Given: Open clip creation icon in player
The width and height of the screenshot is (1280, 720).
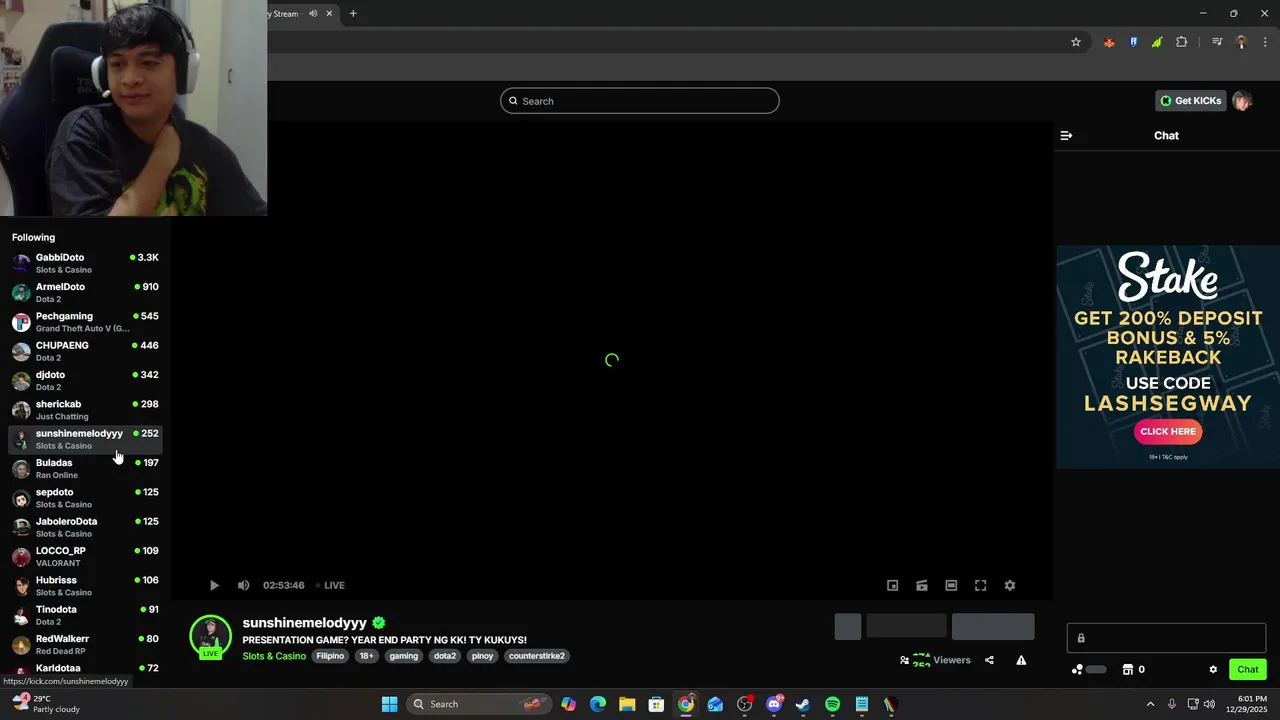Looking at the screenshot, I should point(922,585).
